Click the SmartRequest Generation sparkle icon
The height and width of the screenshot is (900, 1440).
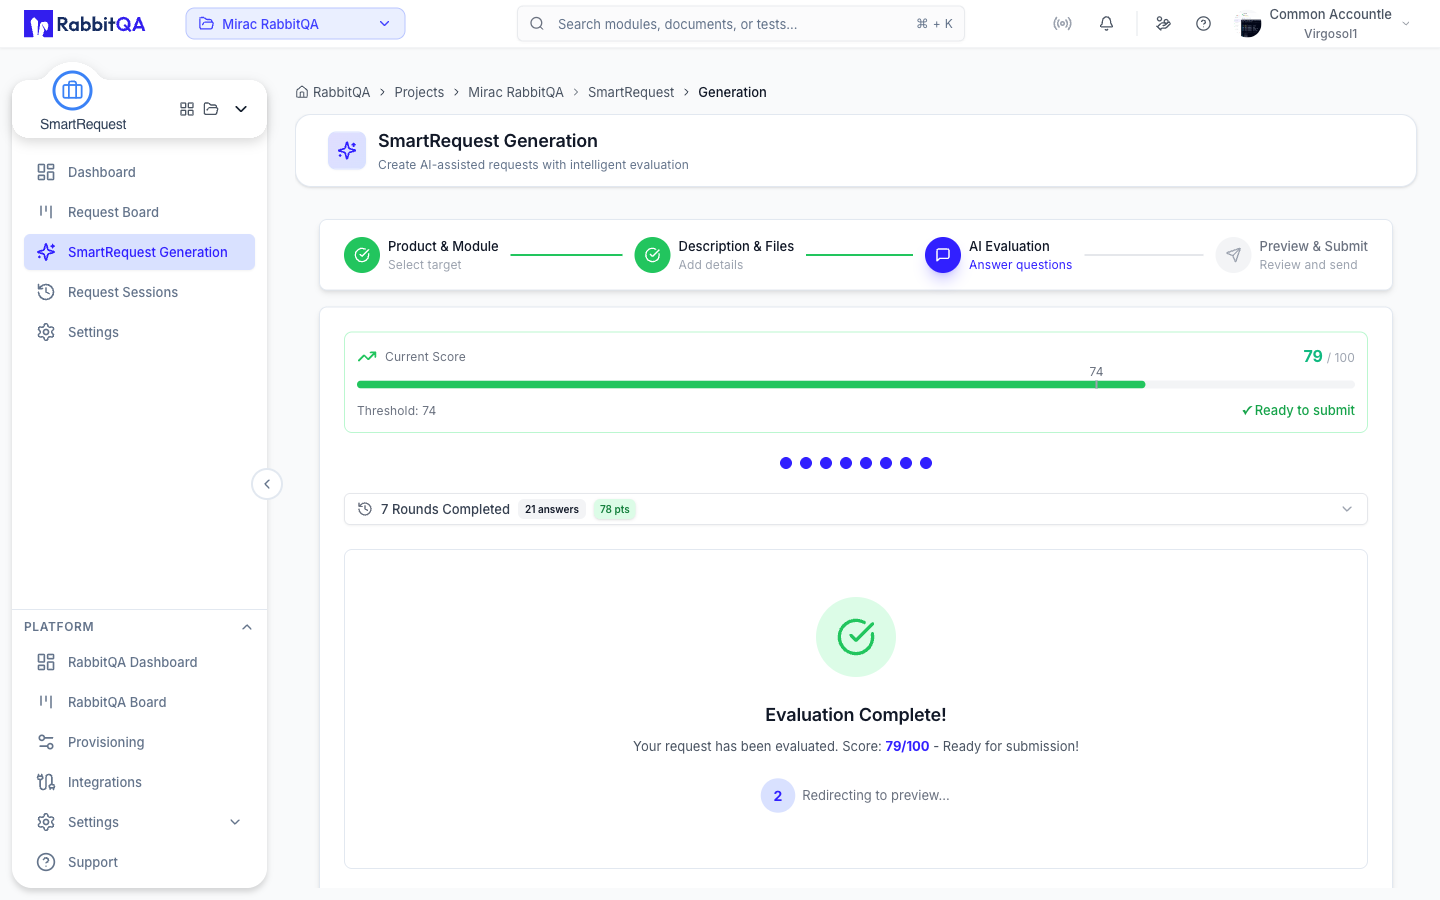point(347,151)
